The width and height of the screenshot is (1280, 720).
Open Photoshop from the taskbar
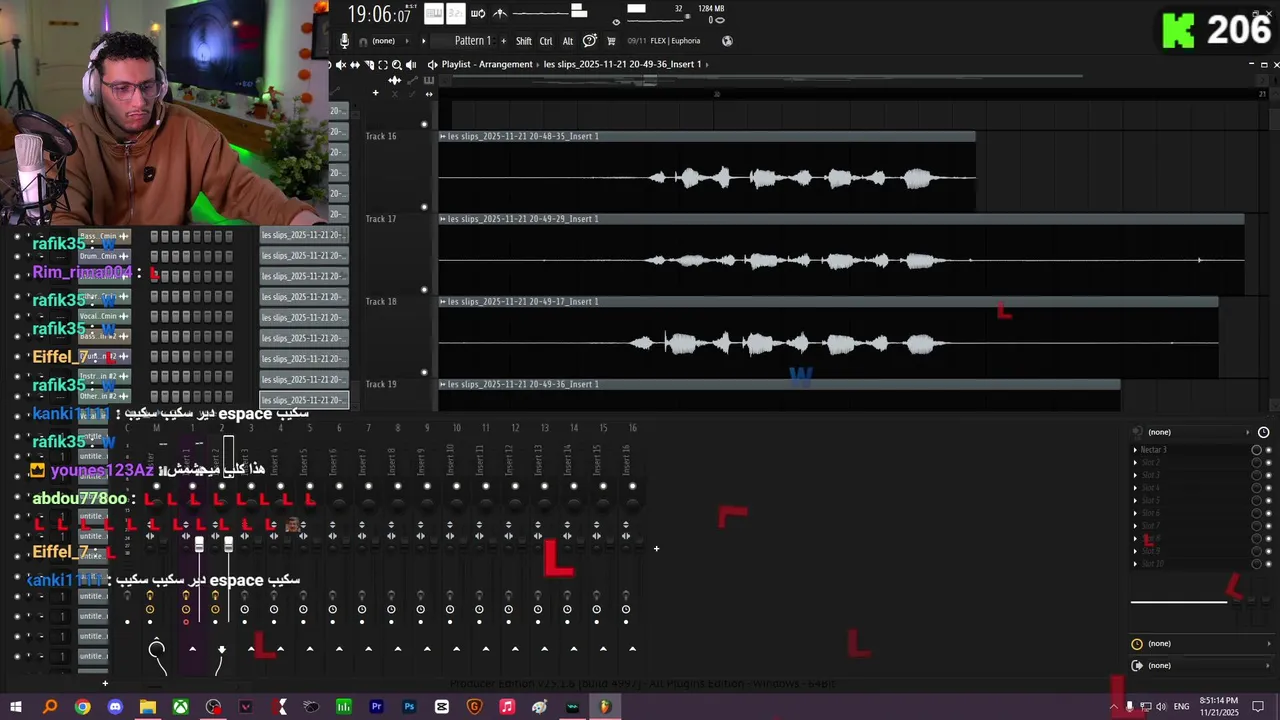[409, 707]
